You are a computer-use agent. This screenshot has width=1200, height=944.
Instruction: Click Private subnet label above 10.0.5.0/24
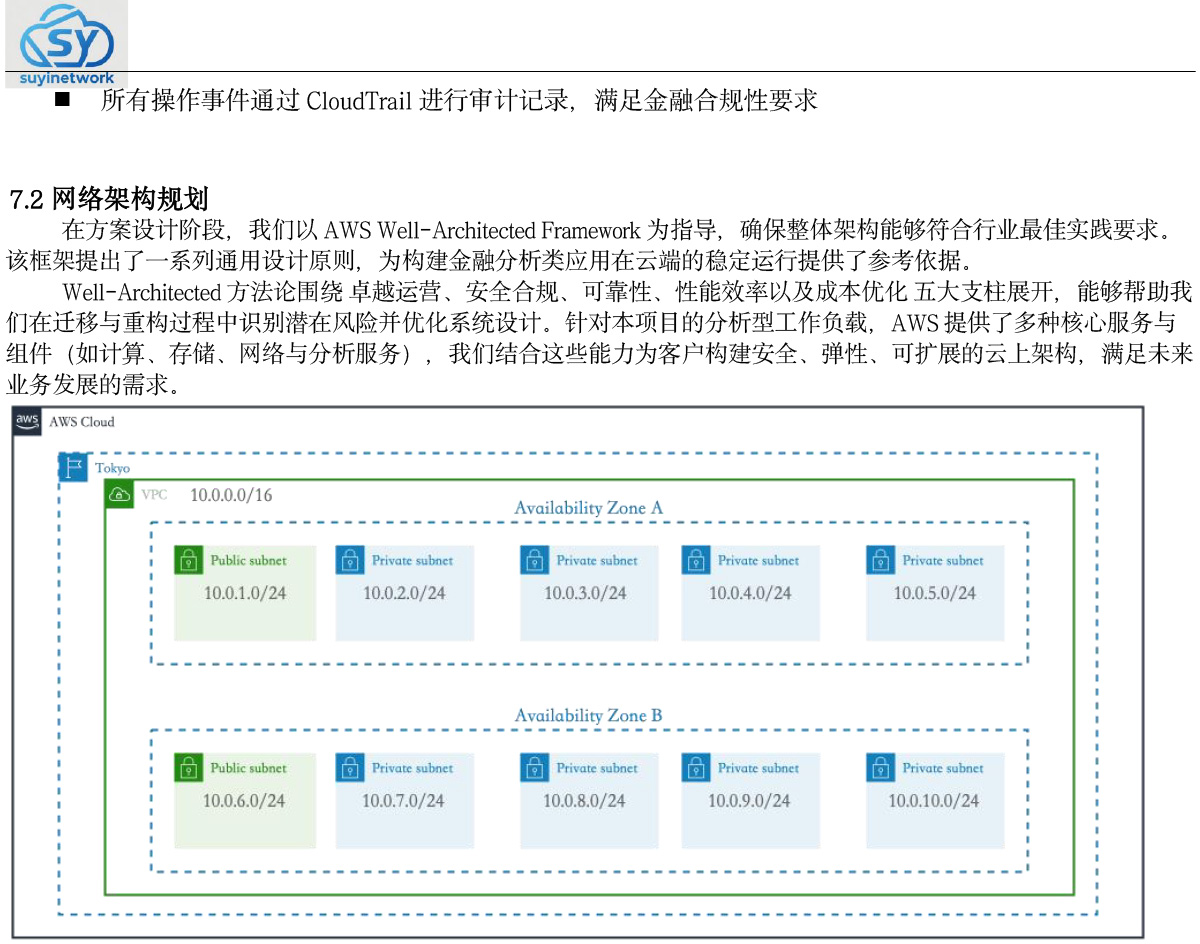(x=943, y=561)
